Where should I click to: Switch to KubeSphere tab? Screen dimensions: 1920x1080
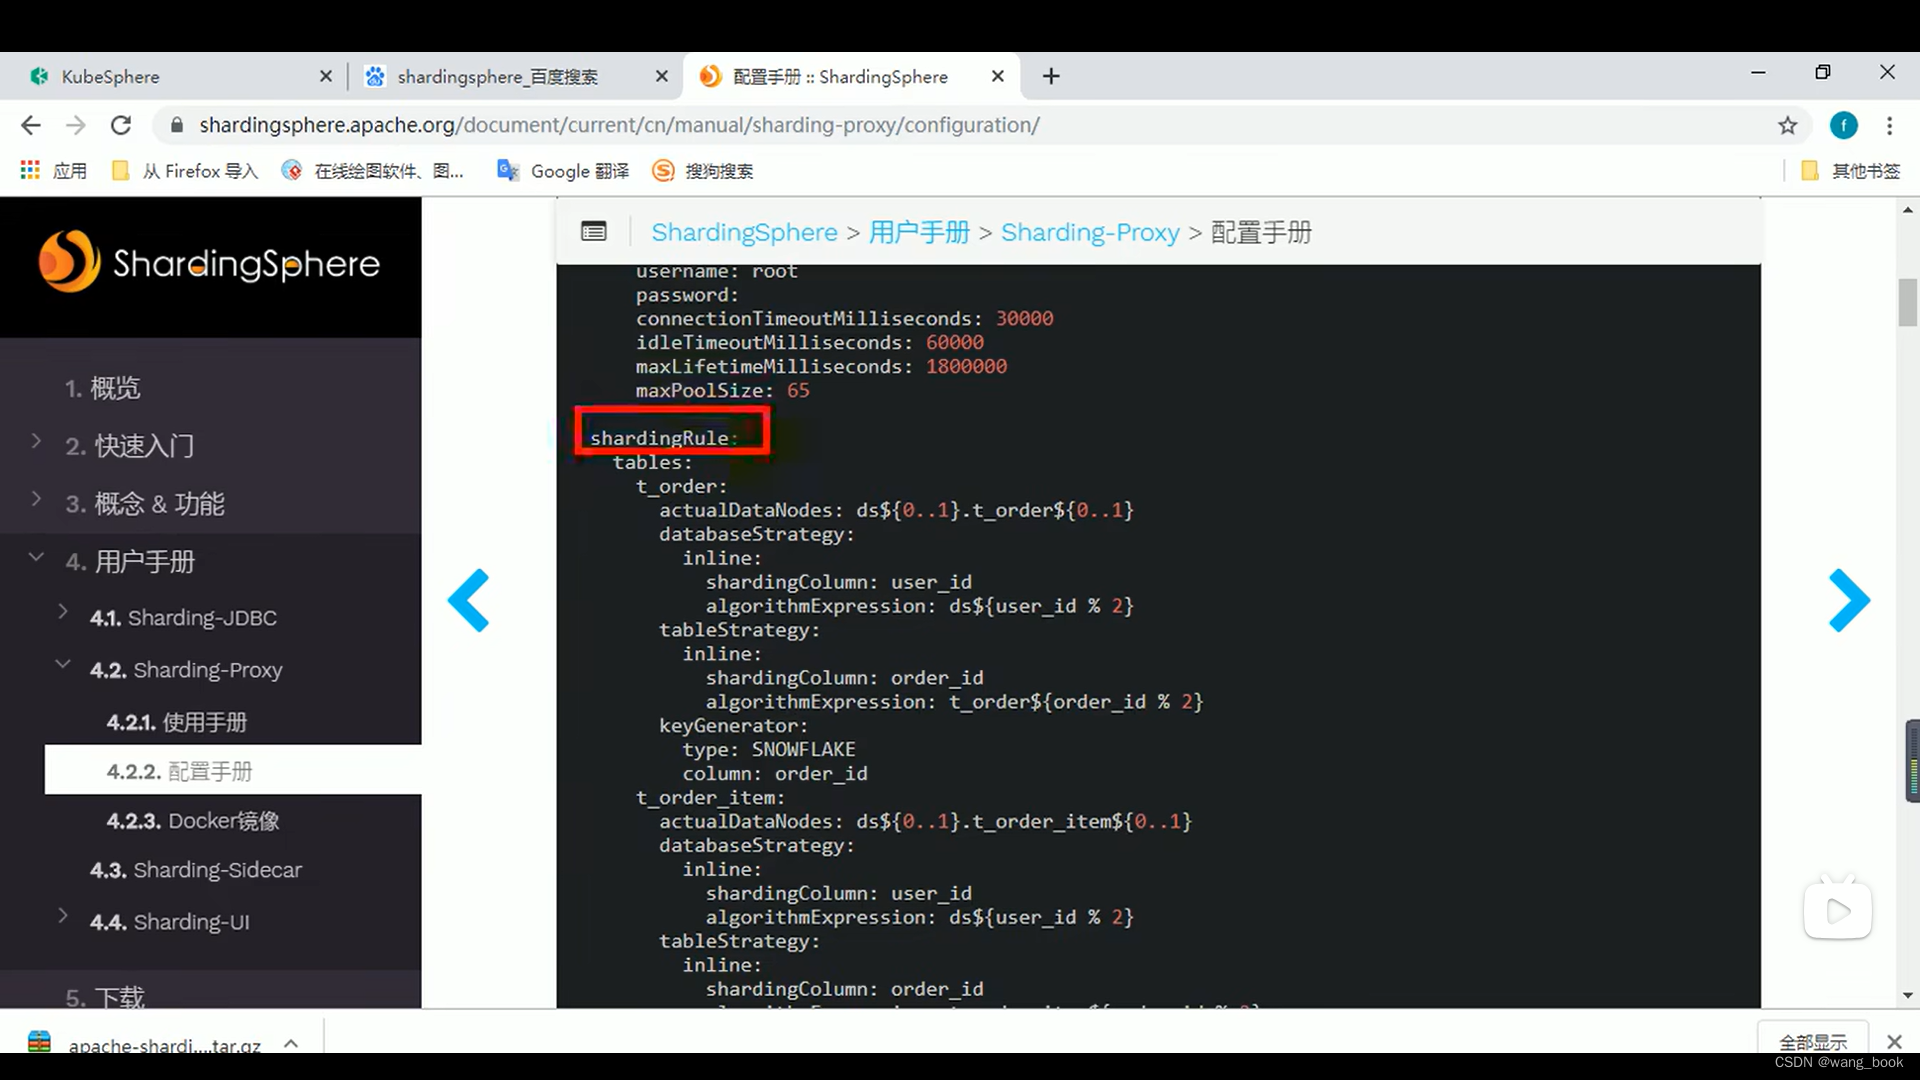coord(180,76)
